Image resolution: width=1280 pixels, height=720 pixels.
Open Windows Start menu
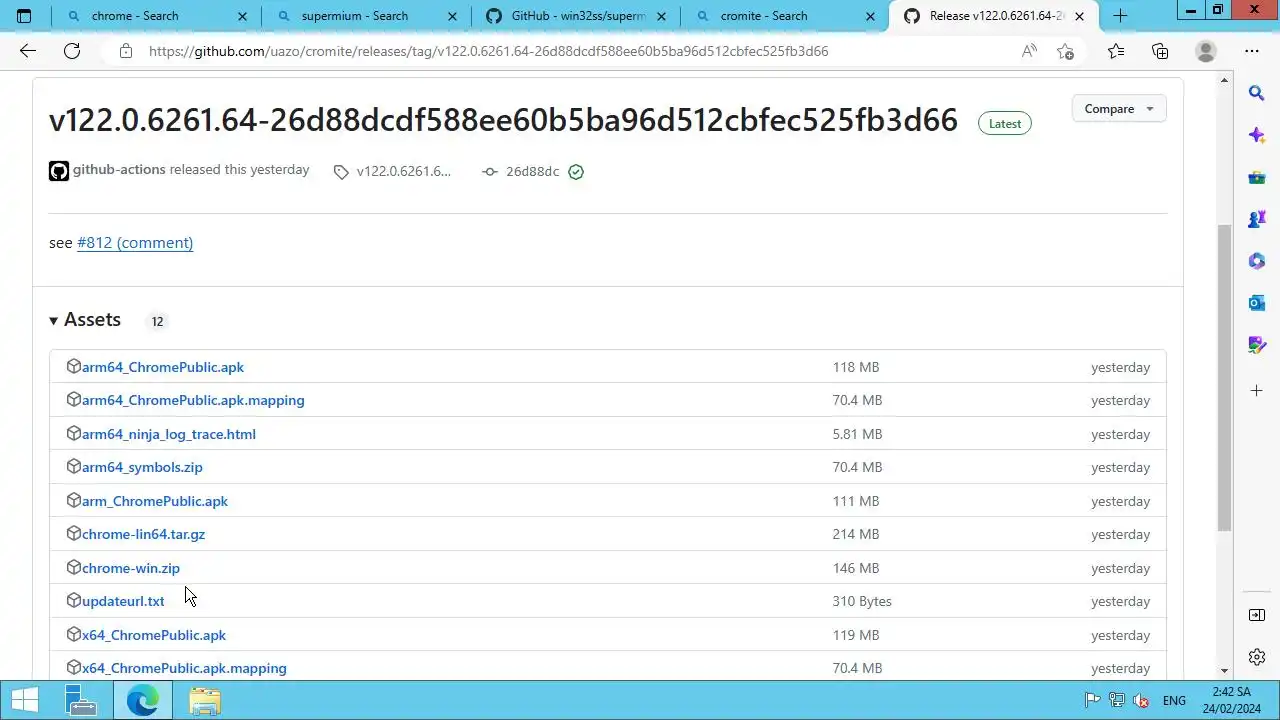pos(24,701)
